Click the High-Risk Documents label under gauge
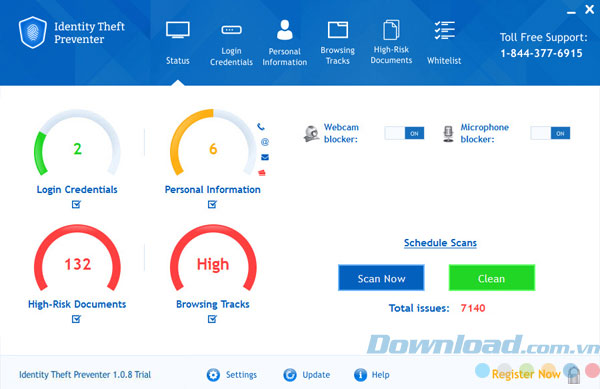 [77, 304]
